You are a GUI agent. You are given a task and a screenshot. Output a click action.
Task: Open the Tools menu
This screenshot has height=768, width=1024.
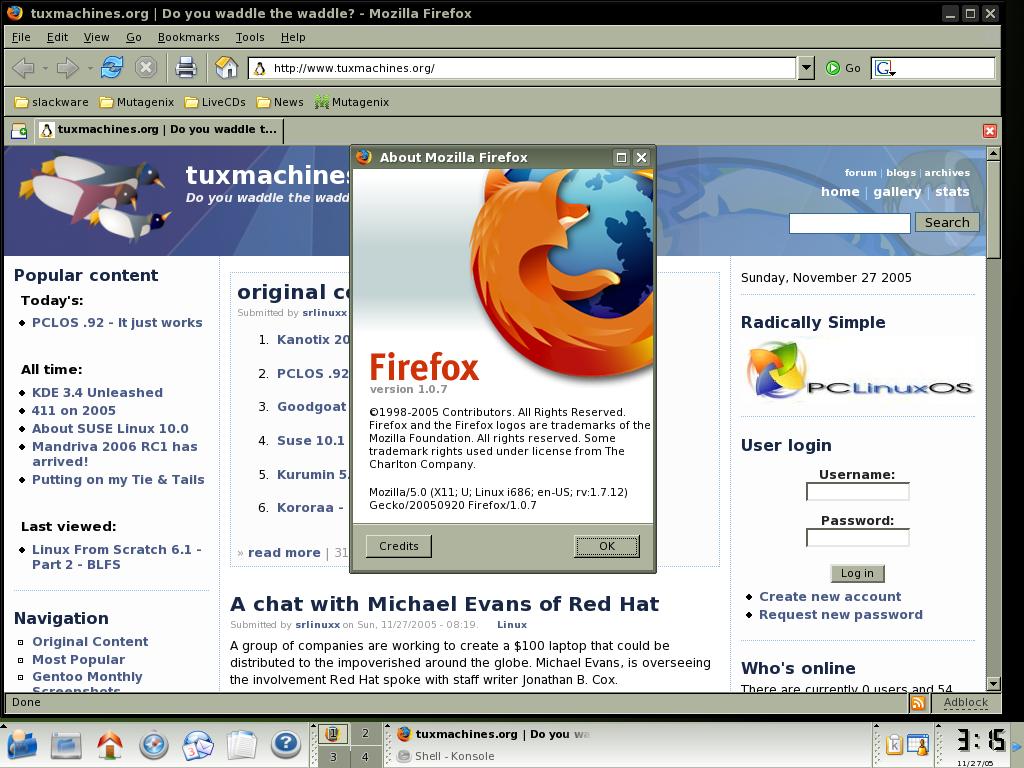(x=249, y=37)
